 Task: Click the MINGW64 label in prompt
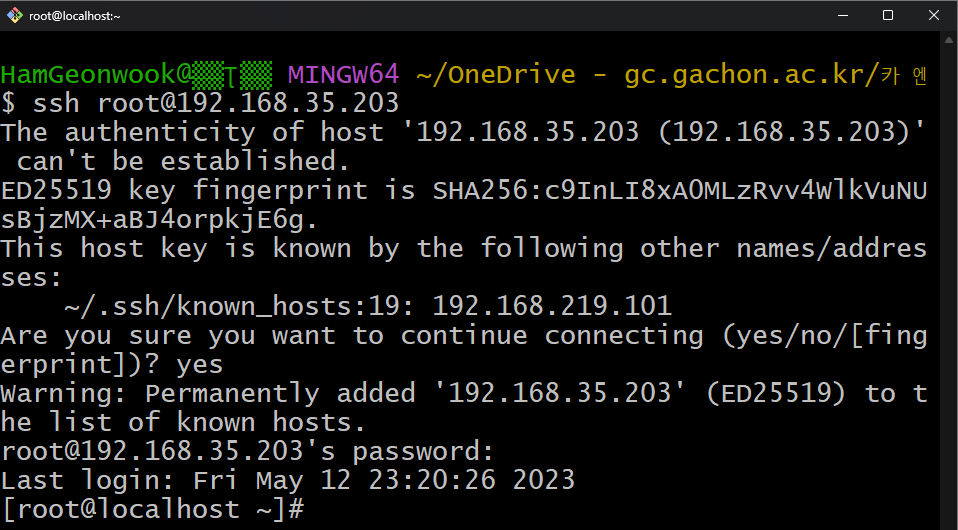[343, 75]
